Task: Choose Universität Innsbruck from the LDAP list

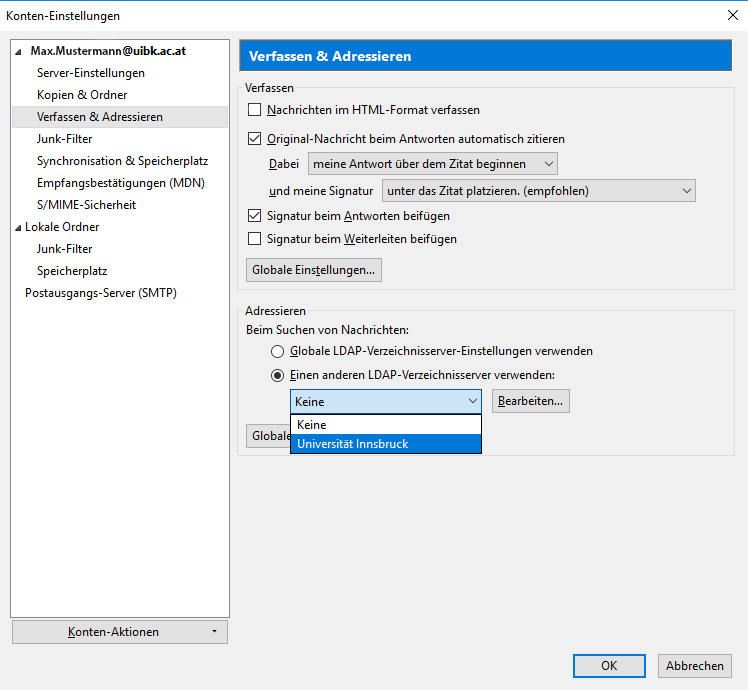Action: [x=385, y=444]
